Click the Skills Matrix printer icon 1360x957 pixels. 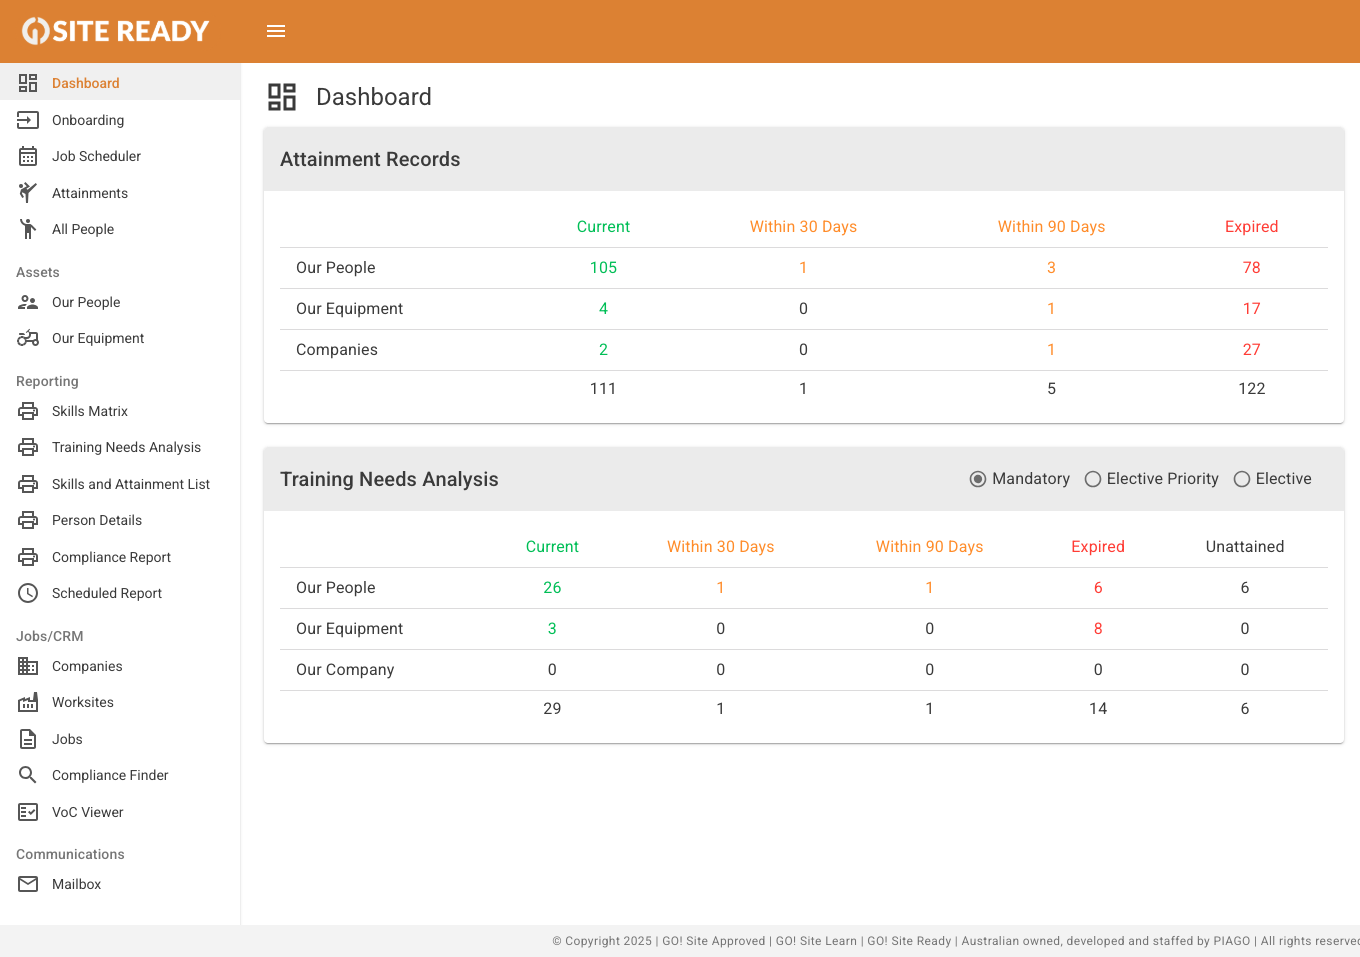(28, 411)
